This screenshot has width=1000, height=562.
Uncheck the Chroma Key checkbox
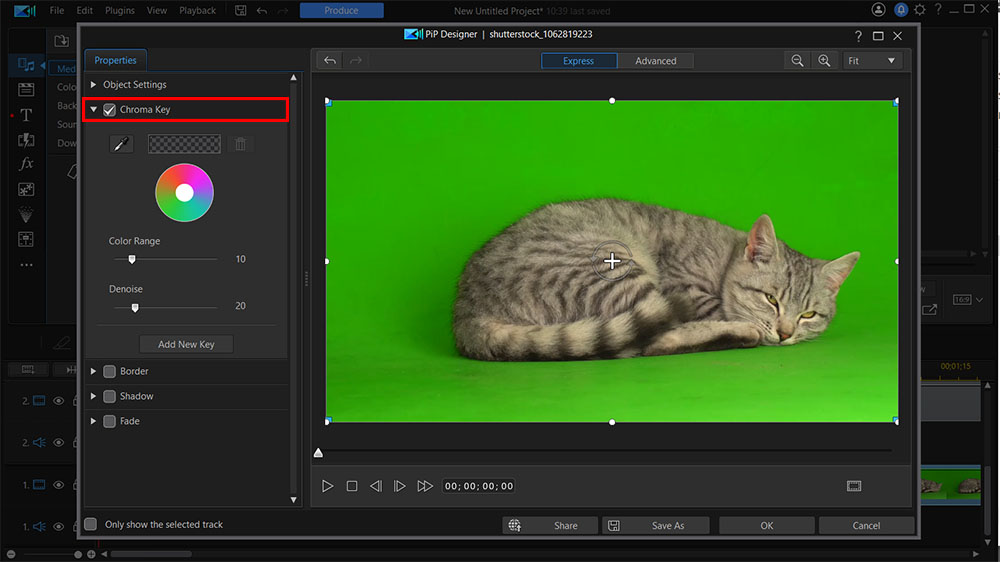point(110,110)
